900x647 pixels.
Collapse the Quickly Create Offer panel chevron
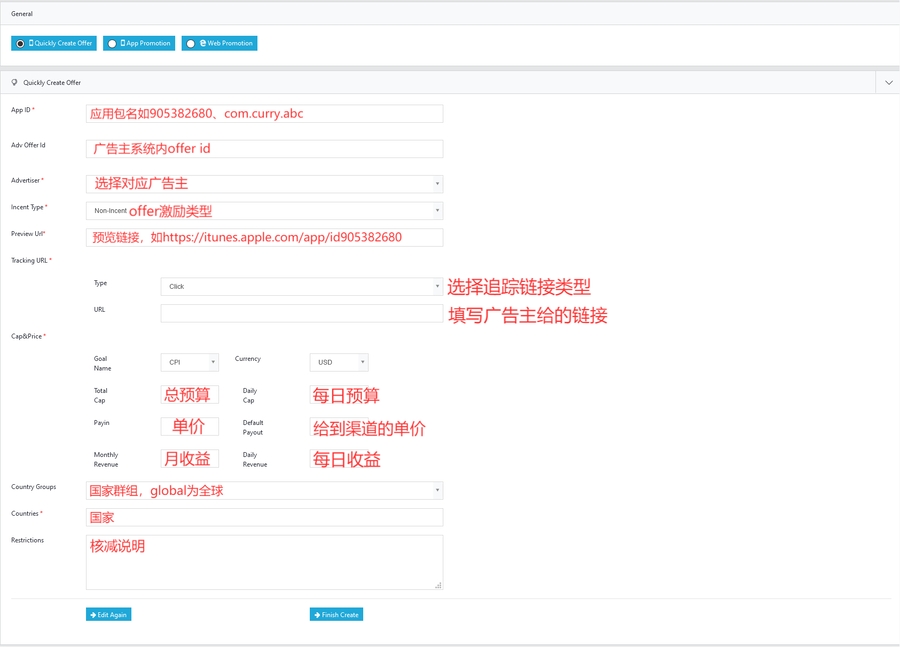(888, 83)
